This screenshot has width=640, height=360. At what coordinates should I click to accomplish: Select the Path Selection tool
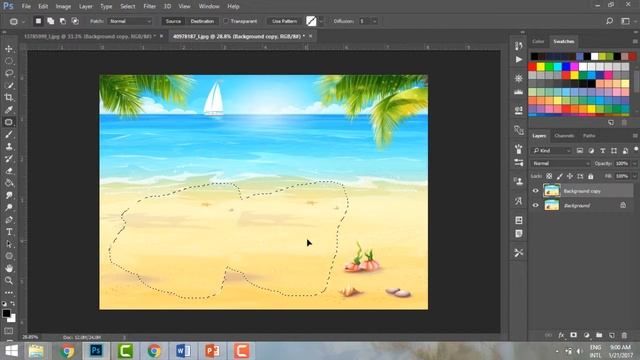point(9,244)
